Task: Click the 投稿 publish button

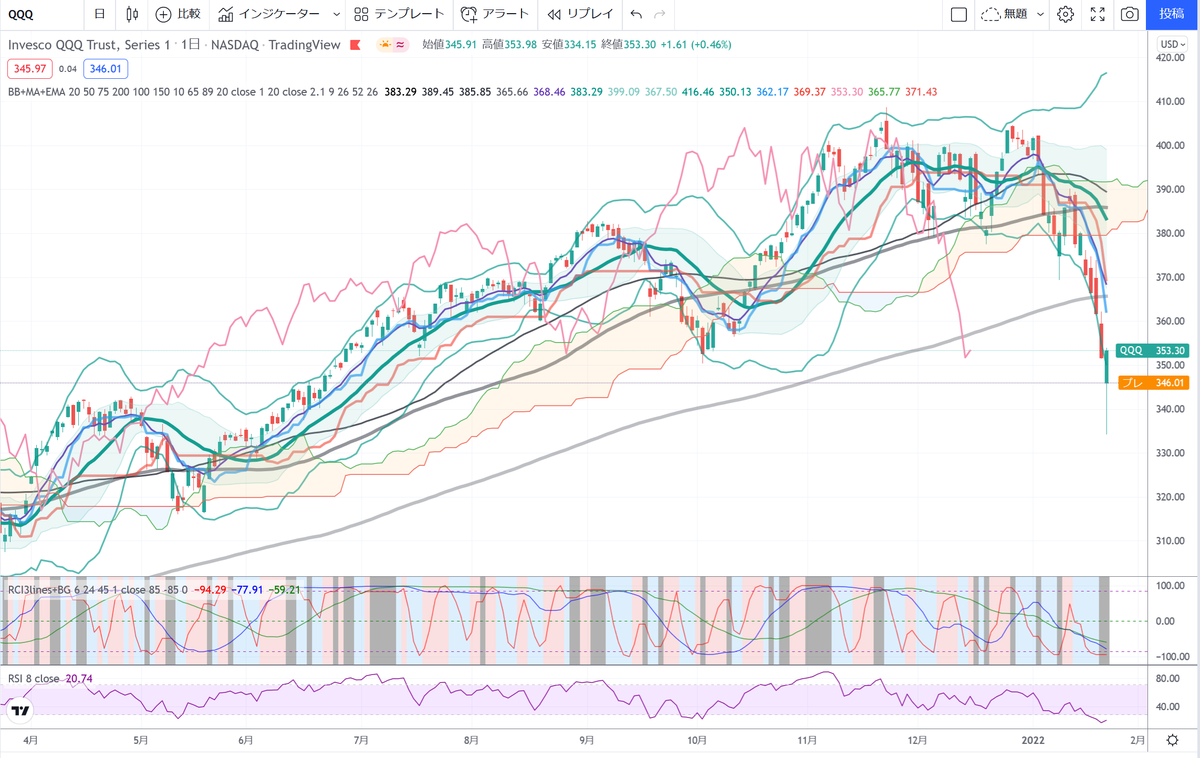Action: coord(1172,14)
